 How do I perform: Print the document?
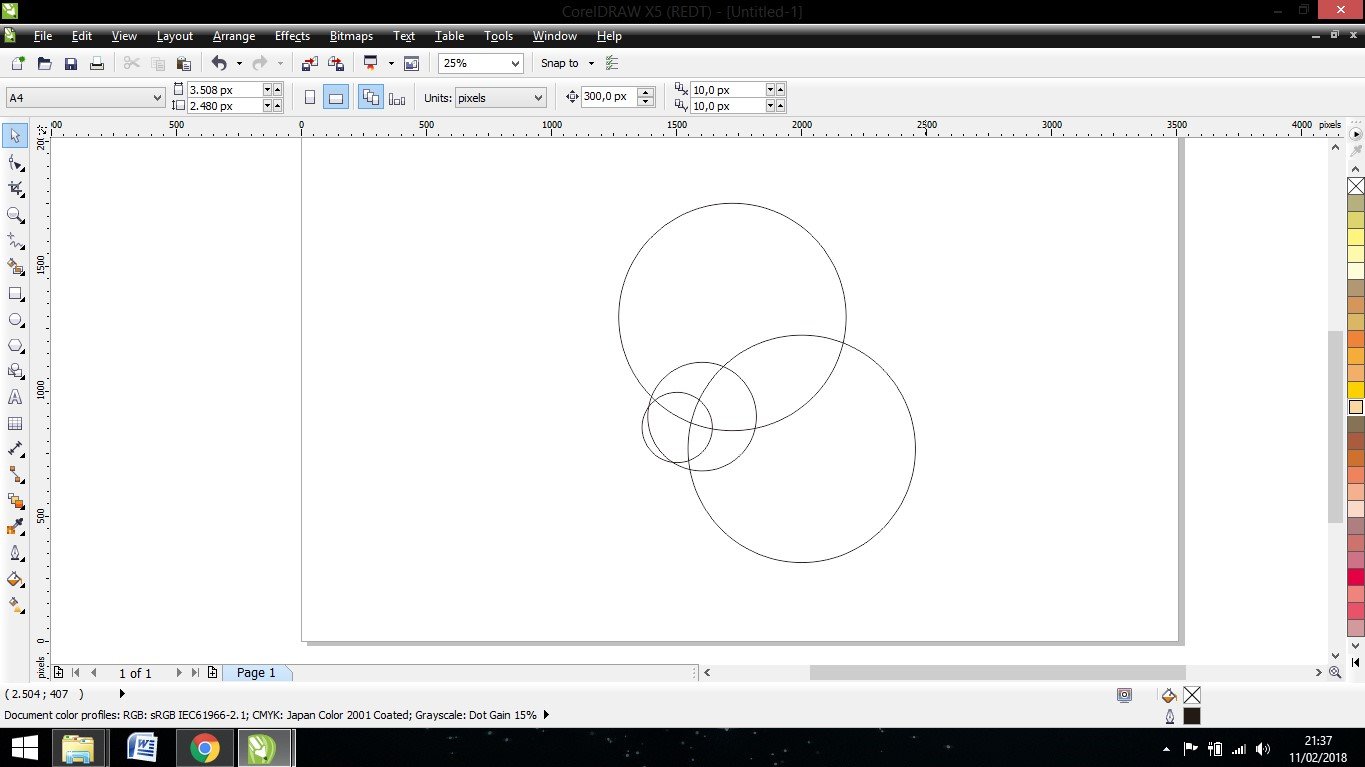point(97,63)
